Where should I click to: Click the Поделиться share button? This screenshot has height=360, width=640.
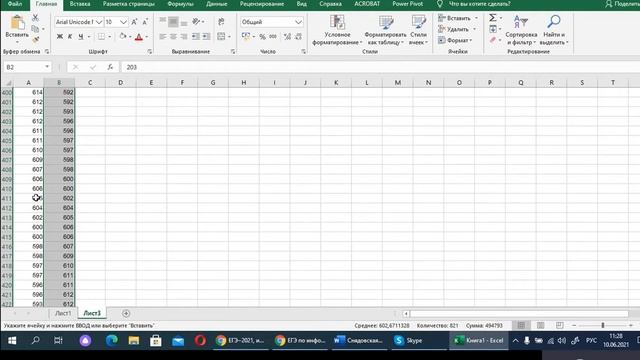[622, 4]
